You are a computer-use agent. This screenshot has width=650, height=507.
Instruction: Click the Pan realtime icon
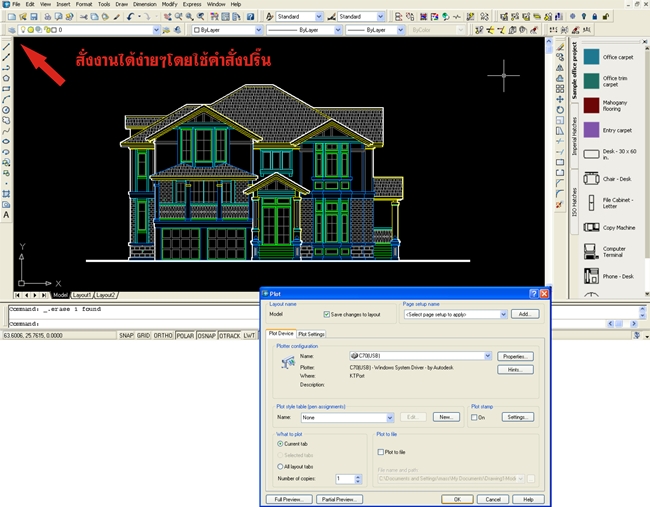pyautogui.click(x=167, y=17)
